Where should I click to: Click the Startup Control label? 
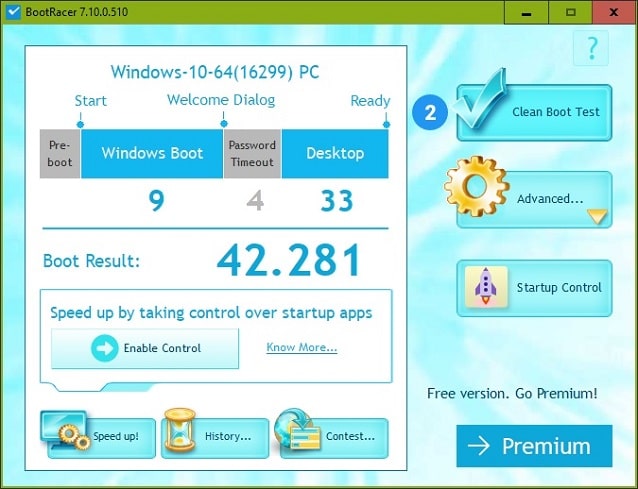tap(559, 287)
